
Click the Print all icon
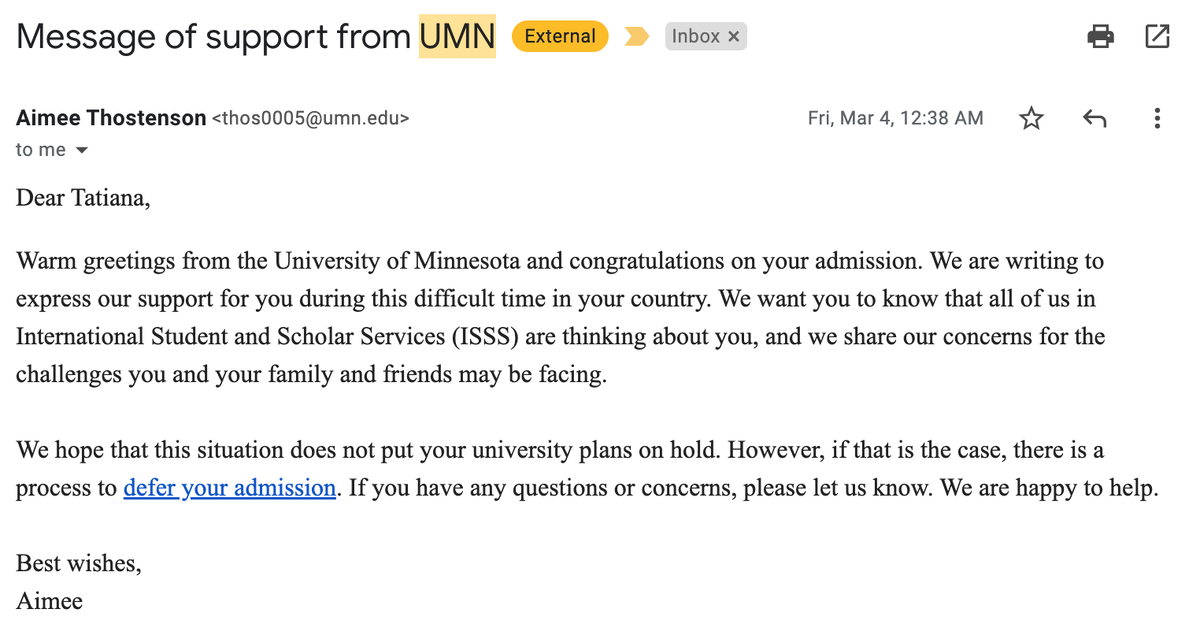(x=1100, y=37)
